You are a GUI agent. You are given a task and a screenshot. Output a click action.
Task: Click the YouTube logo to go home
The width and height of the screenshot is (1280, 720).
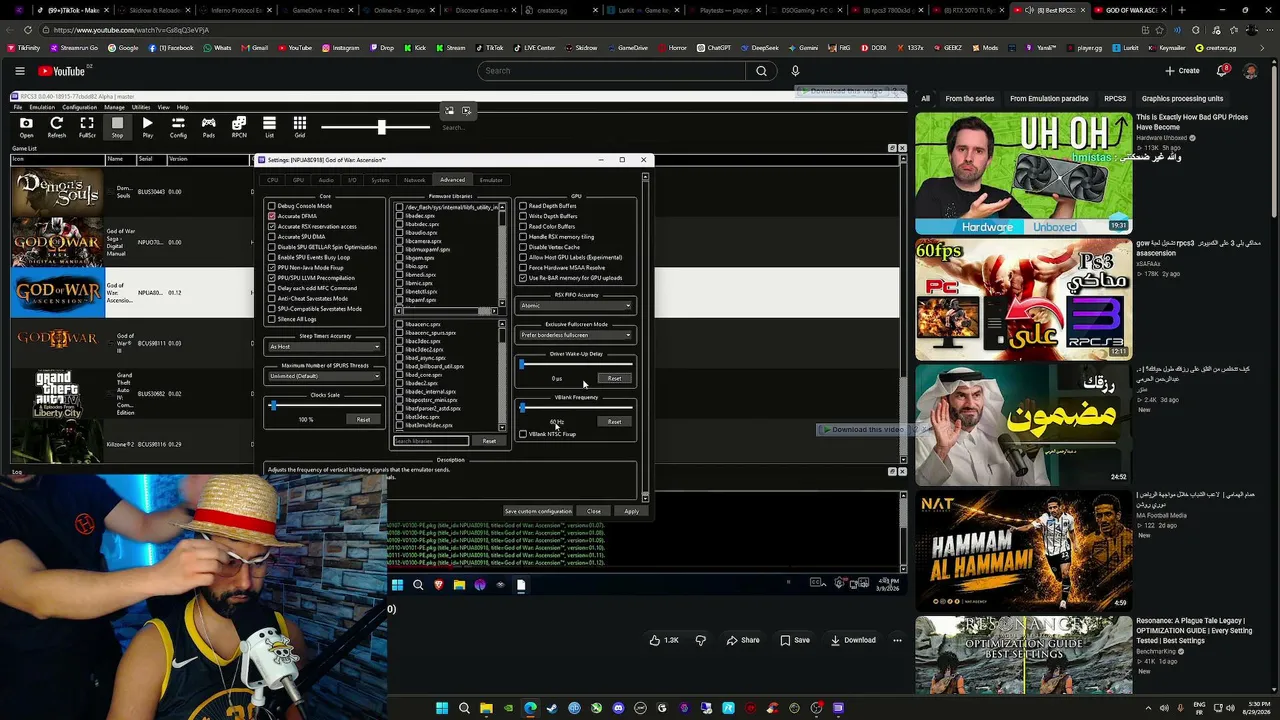click(62, 71)
